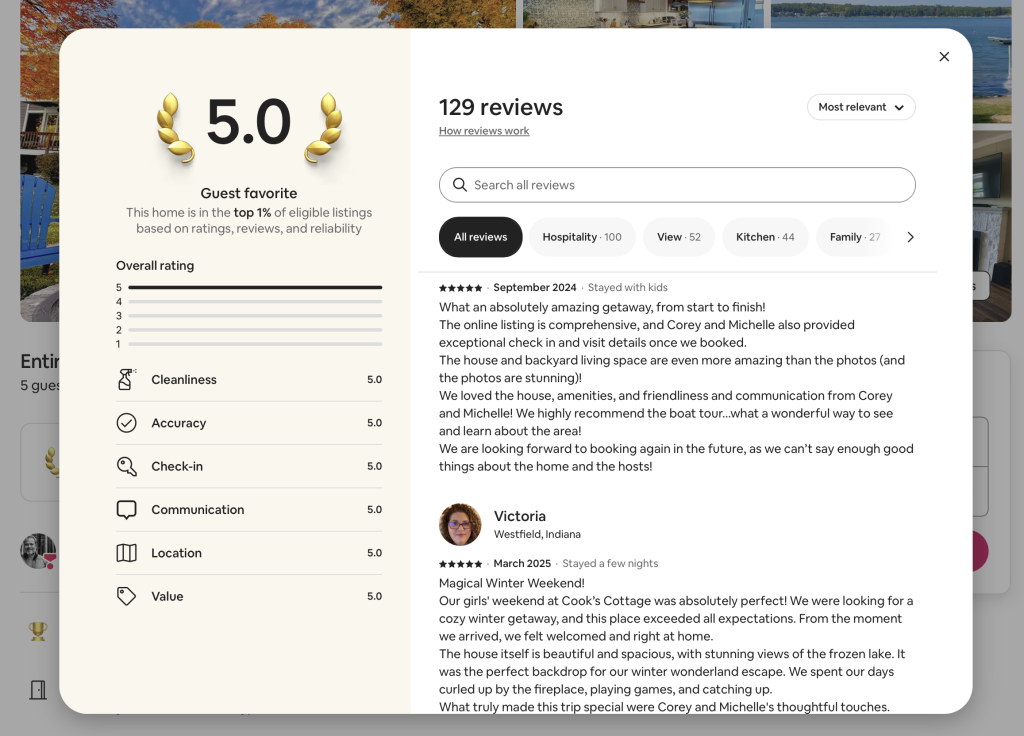Click the 5-star overall rating bar
The height and width of the screenshot is (736, 1024).
click(255, 287)
